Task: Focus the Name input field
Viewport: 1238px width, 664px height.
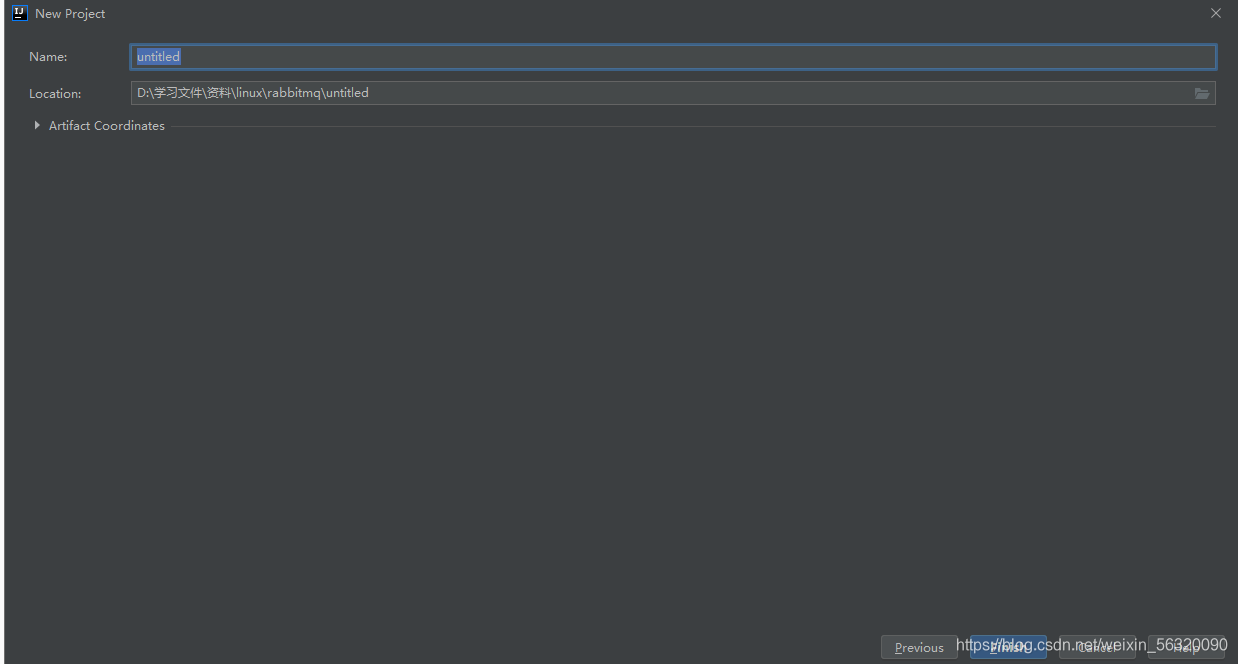Action: (673, 57)
